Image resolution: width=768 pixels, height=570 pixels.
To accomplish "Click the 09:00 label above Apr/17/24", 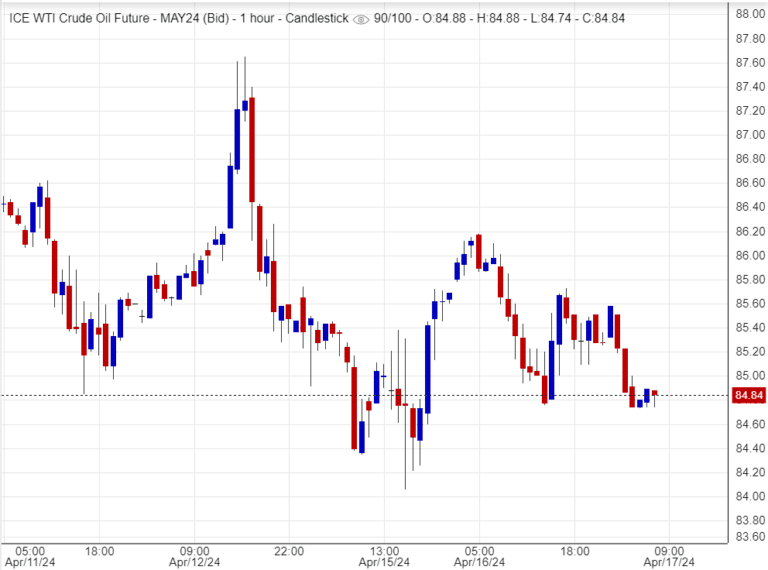I will point(669,550).
